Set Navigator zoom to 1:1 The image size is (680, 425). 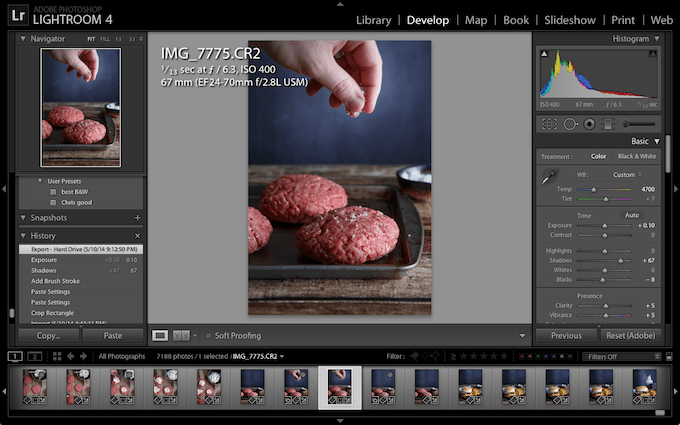pos(118,39)
